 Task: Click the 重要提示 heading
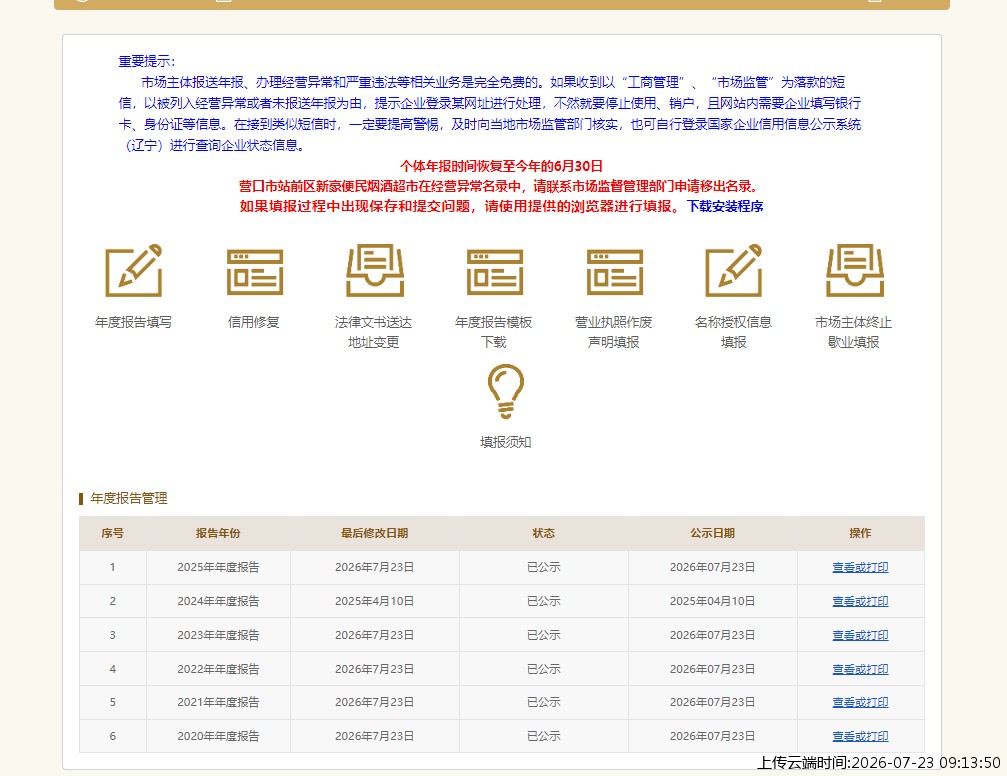point(146,62)
